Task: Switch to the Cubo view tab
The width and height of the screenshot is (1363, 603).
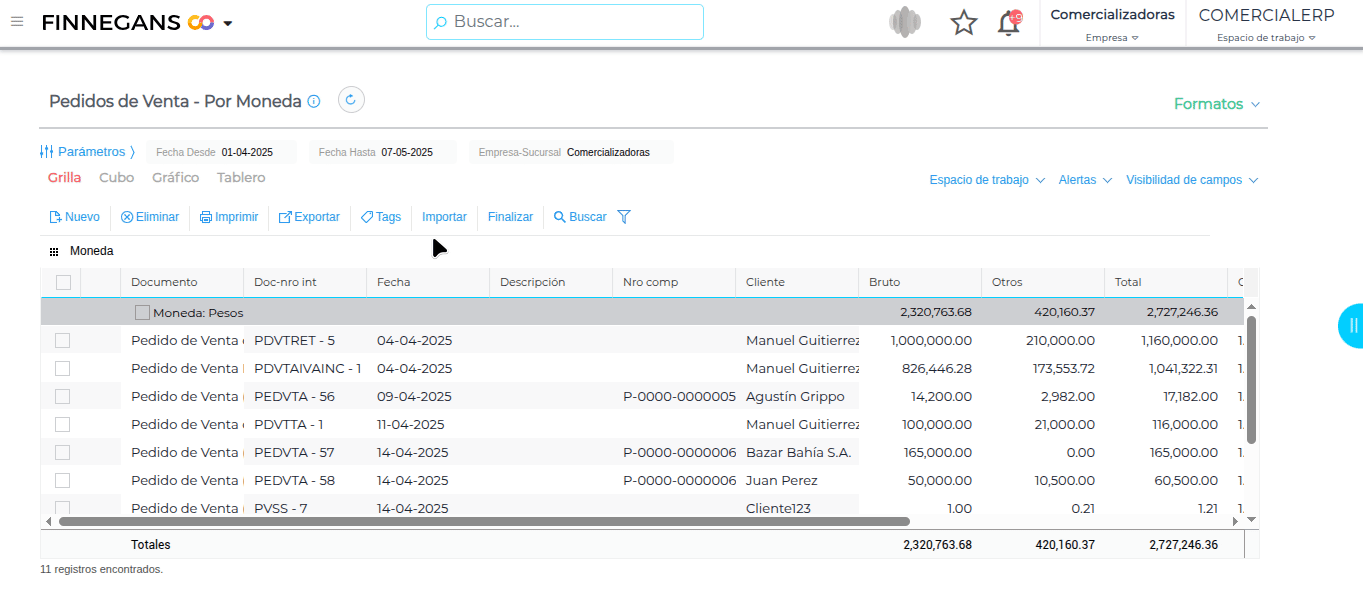Action: coord(116,178)
